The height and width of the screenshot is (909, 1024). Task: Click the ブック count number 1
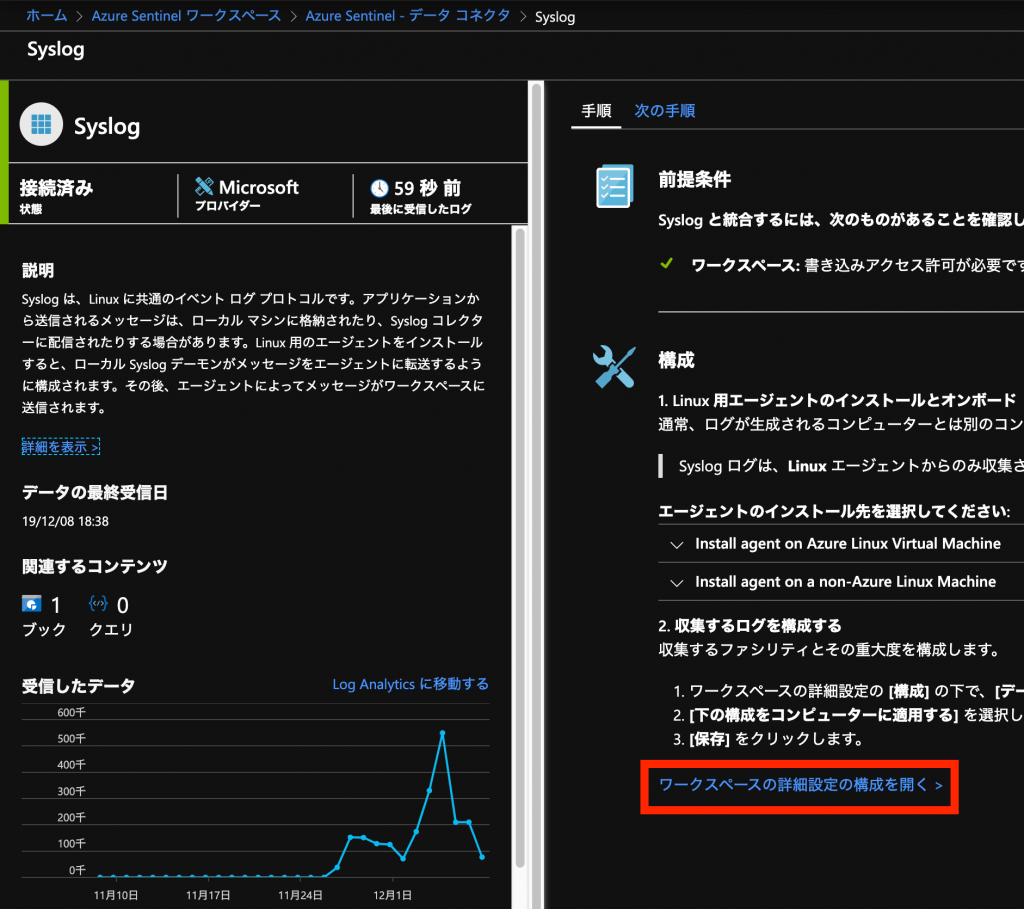(56, 605)
